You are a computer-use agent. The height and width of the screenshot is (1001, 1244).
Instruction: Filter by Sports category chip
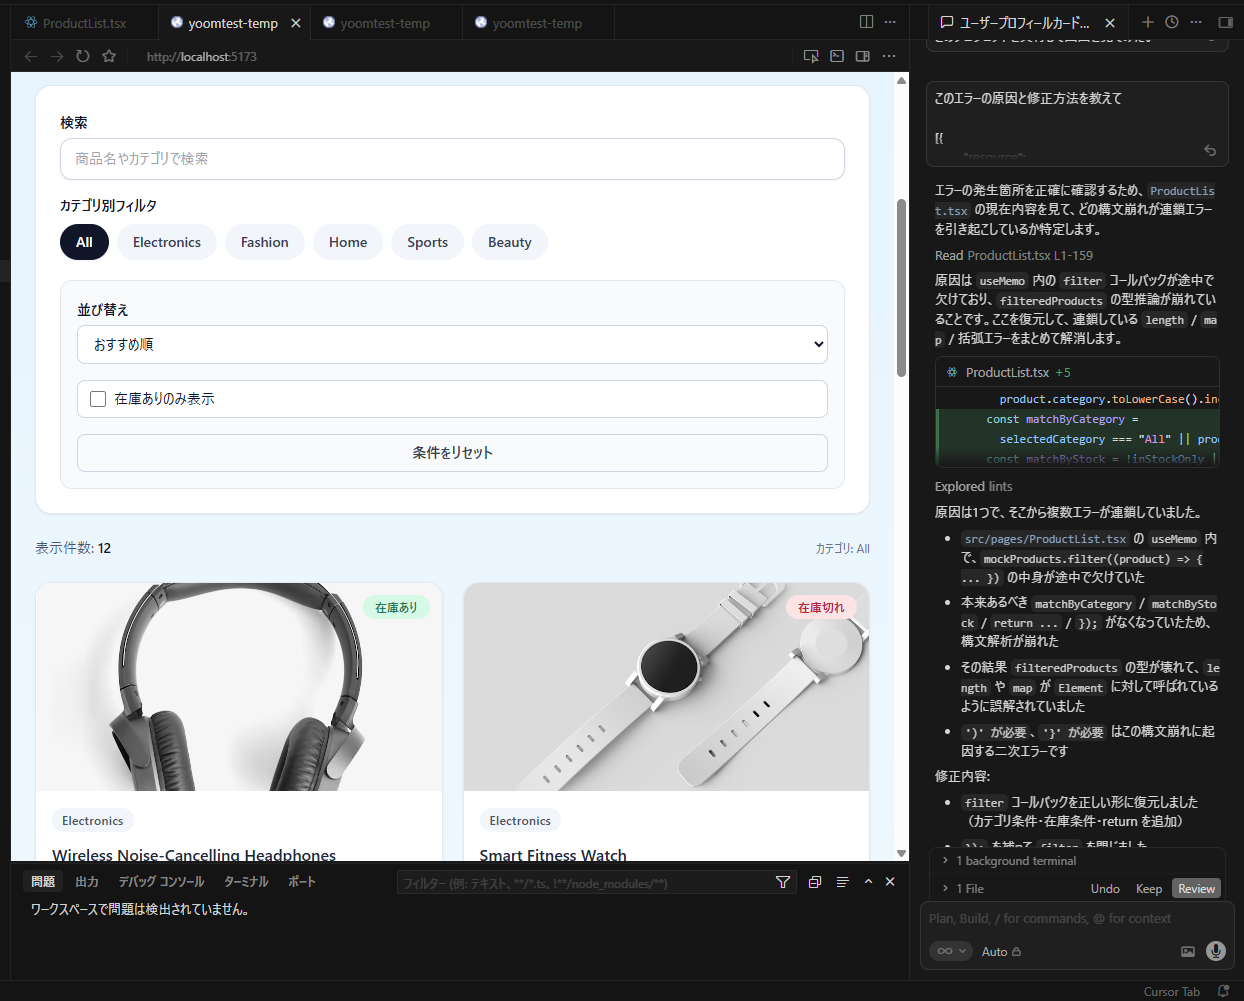(x=427, y=242)
